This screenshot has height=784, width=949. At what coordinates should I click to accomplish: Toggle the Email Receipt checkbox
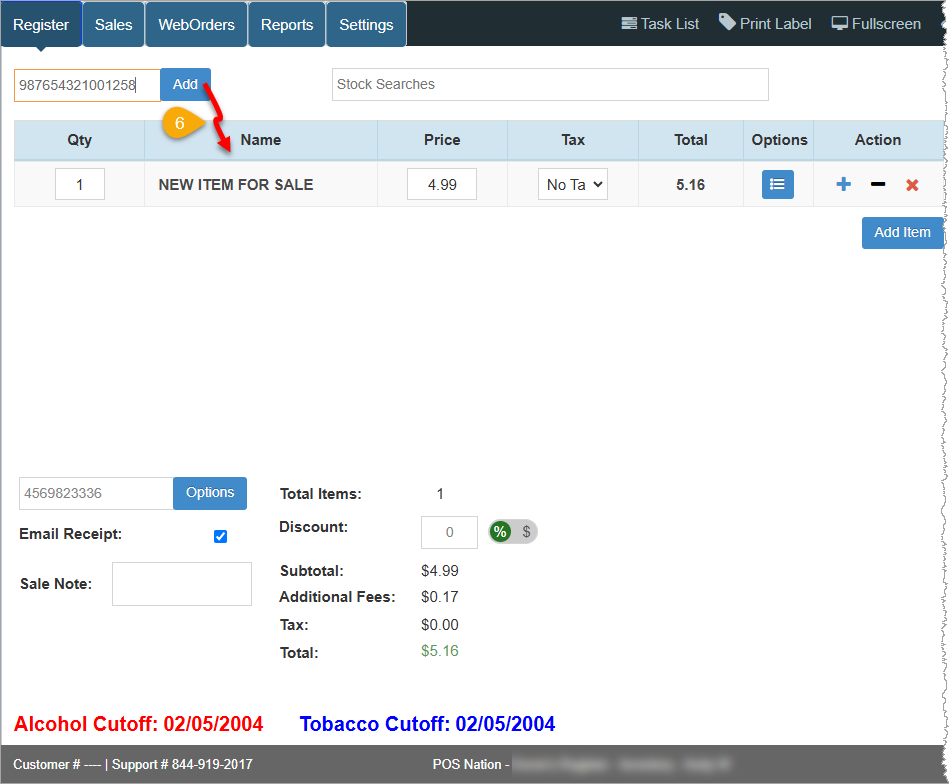[x=220, y=536]
